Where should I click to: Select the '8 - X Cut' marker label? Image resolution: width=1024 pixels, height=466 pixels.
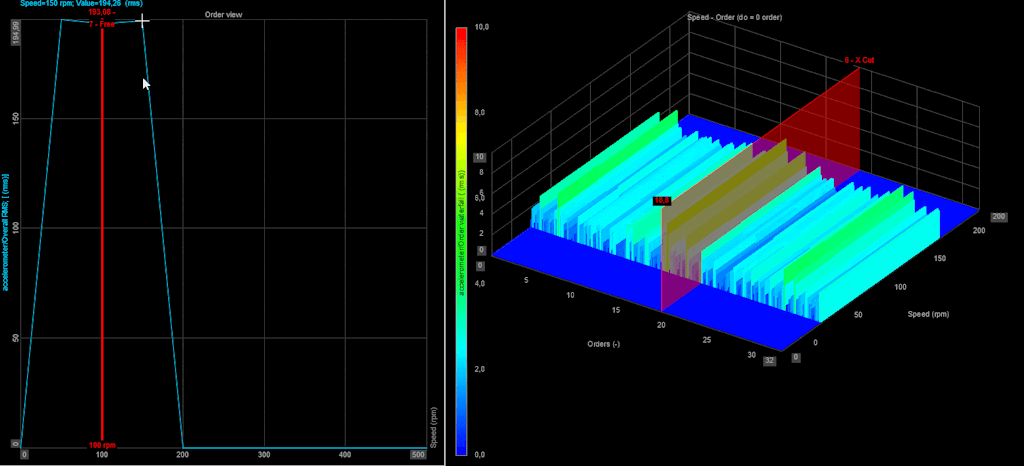click(858, 61)
